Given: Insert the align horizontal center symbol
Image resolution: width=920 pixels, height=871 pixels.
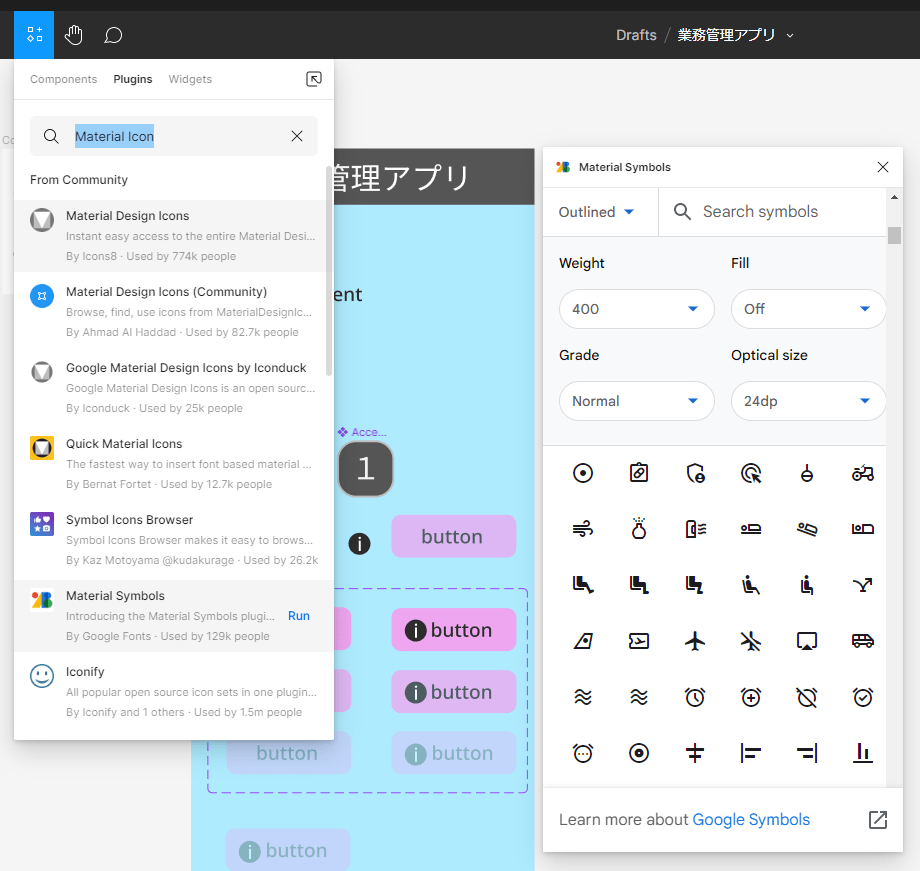Looking at the screenshot, I should tap(695, 753).
